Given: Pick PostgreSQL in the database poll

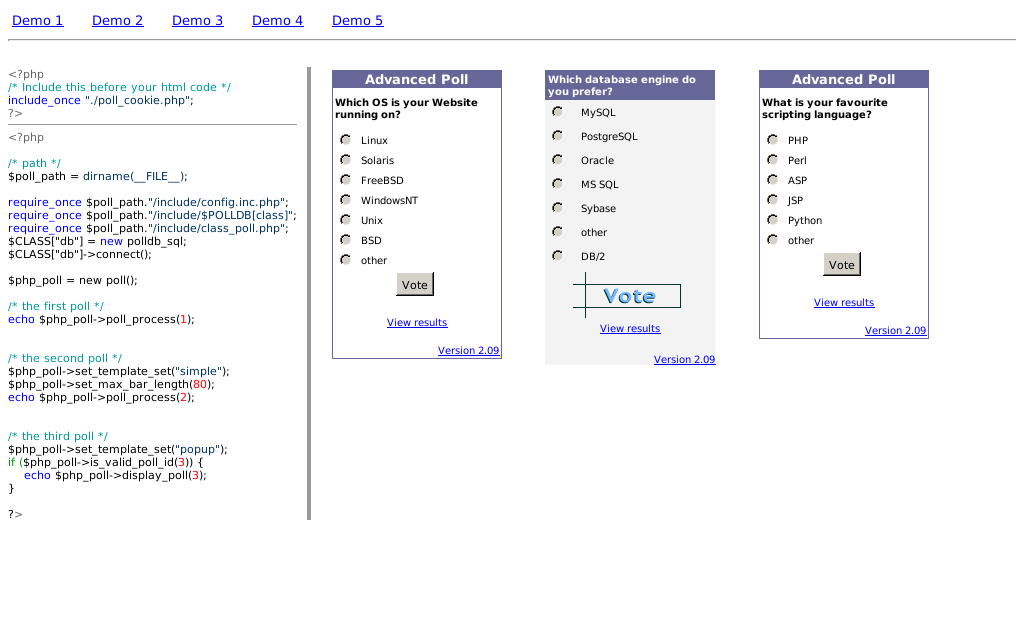Looking at the screenshot, I should [x=557, y=135].
